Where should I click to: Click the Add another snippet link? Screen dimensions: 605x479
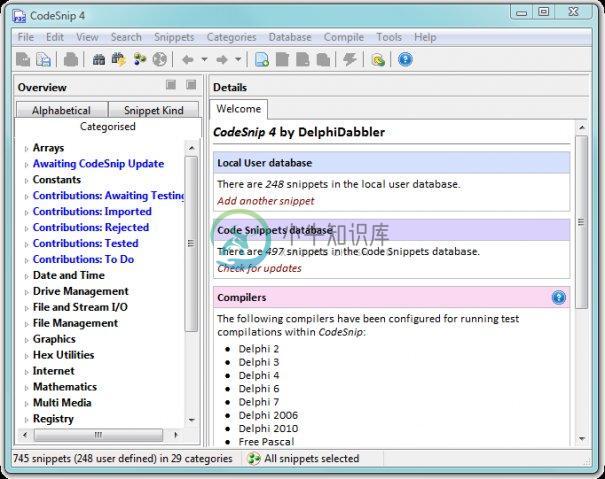coord(265,201)
